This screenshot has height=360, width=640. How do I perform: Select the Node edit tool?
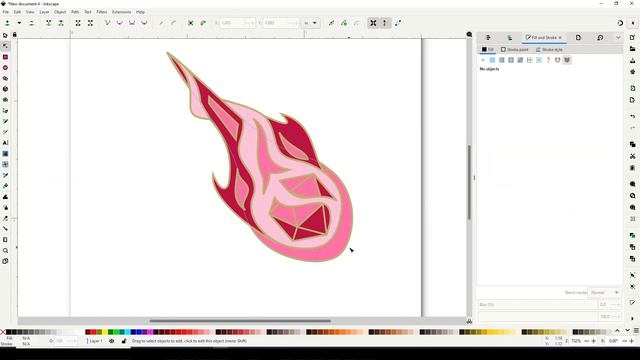[x=5, y=46]
